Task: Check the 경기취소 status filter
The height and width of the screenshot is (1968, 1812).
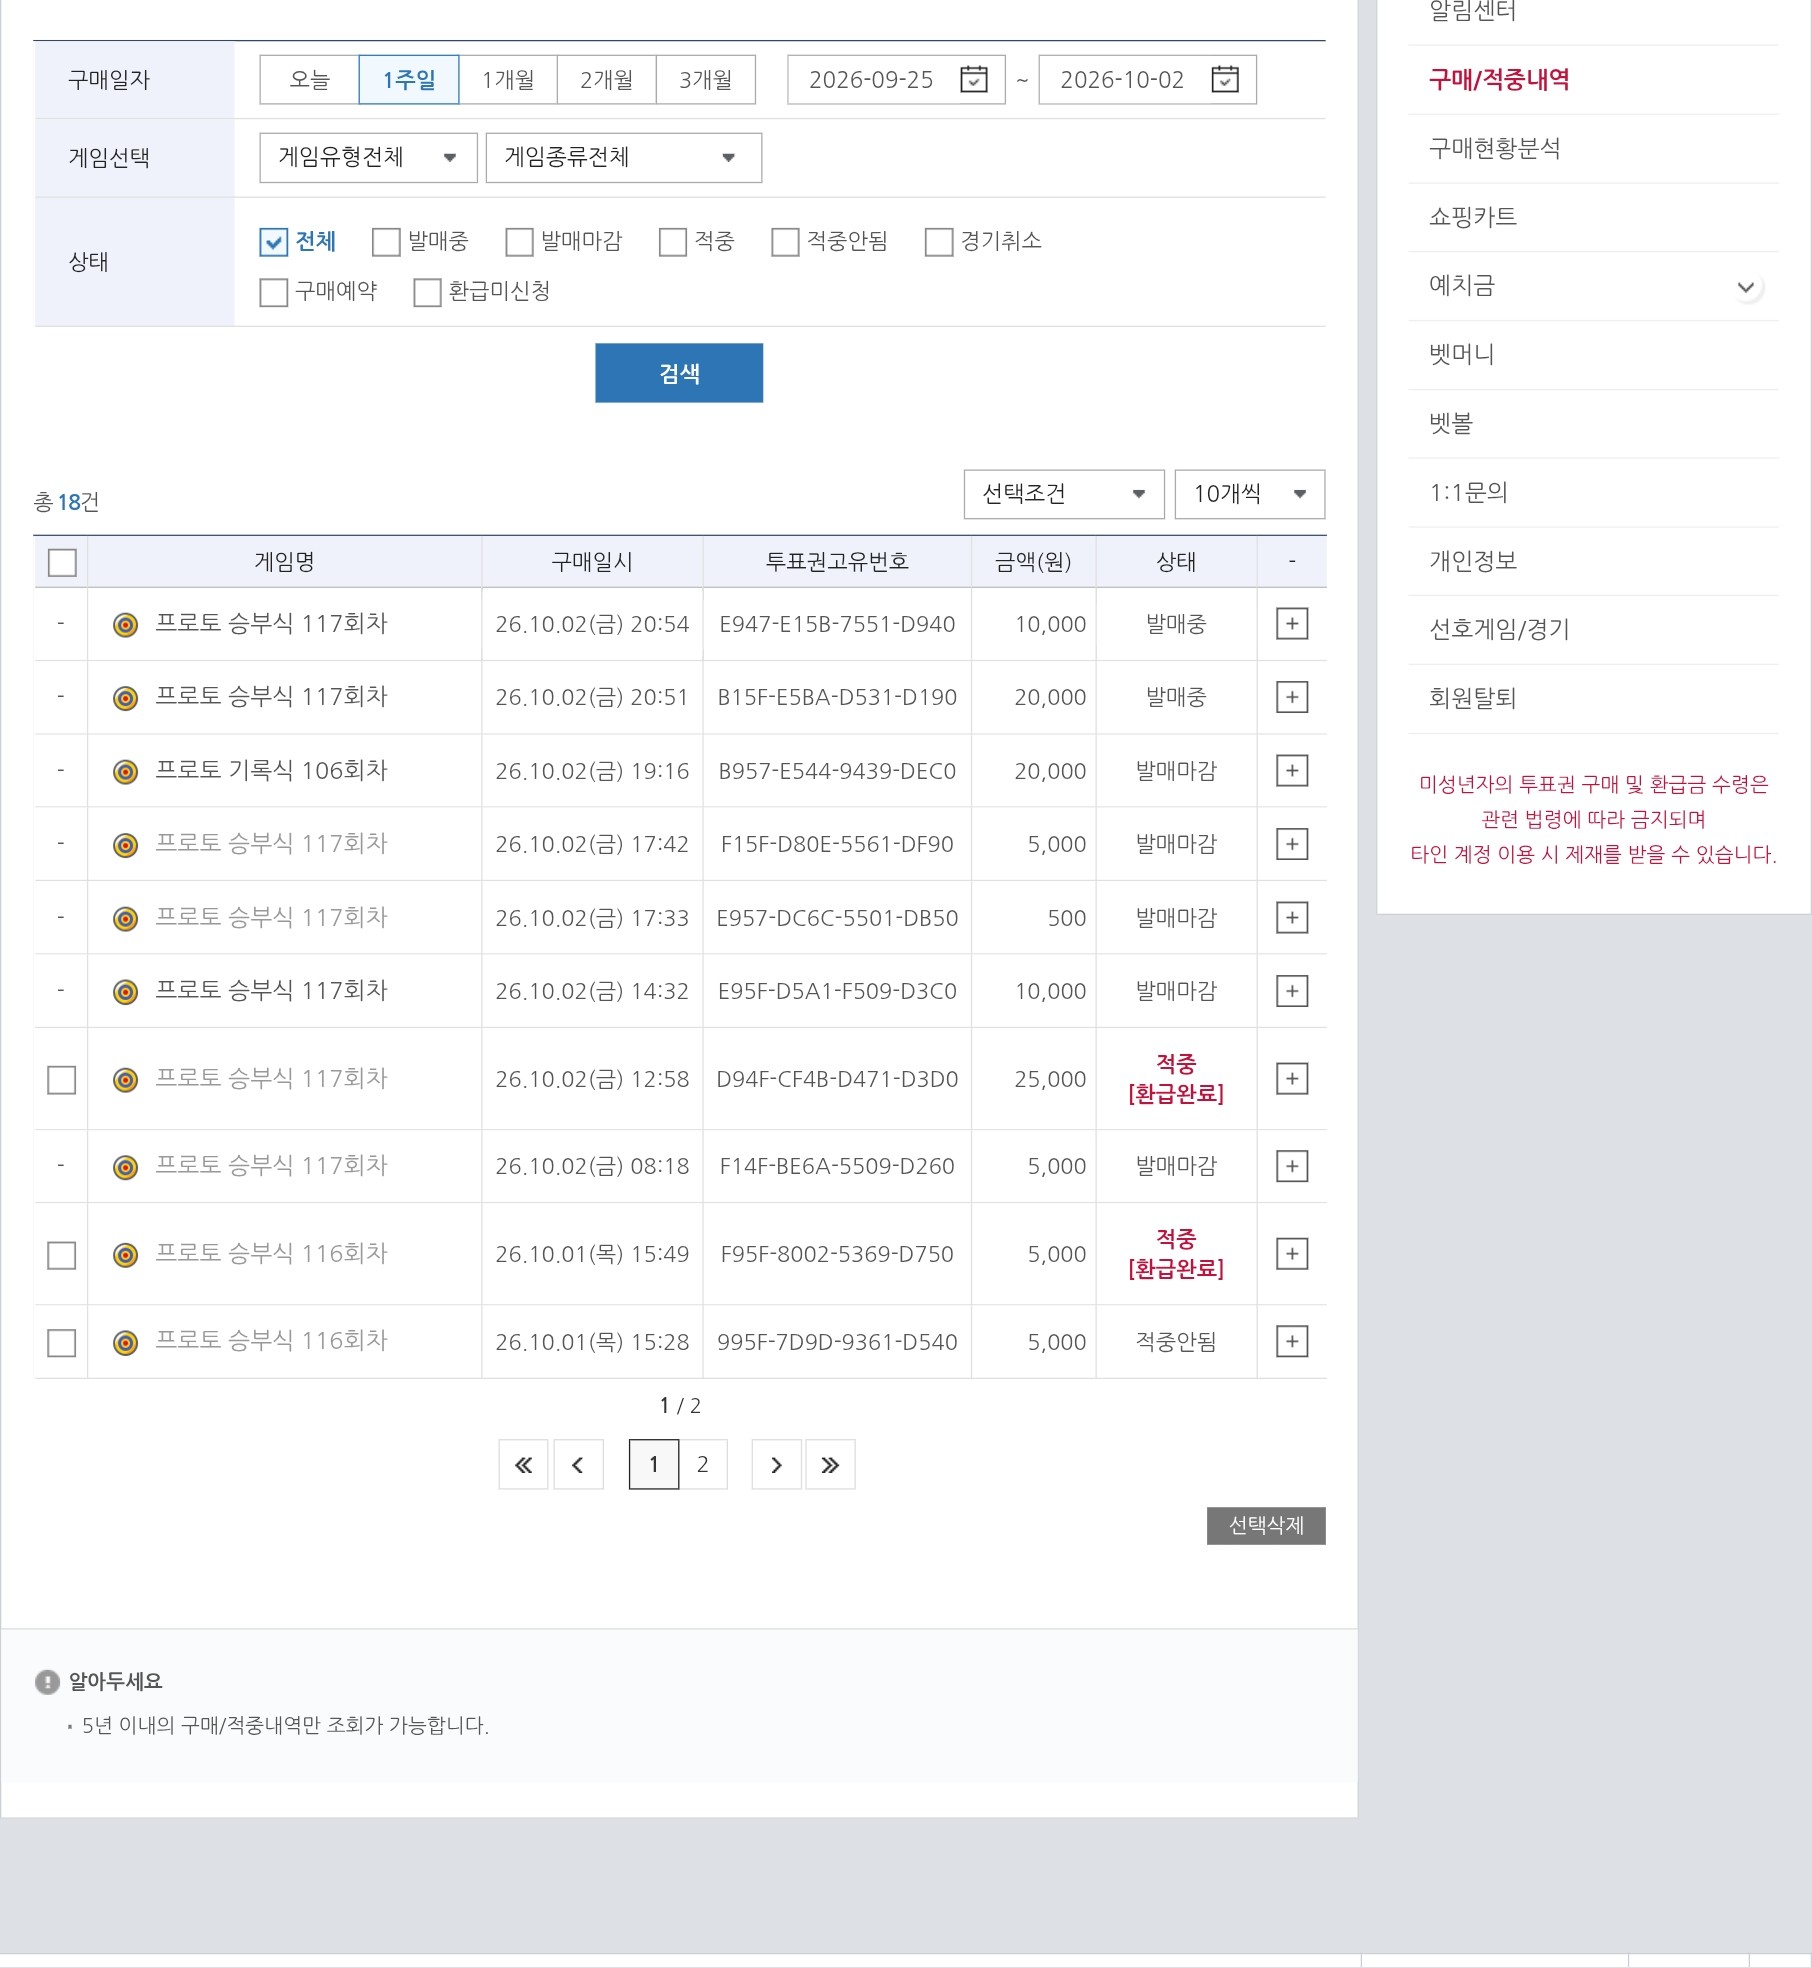Action: 939,242
